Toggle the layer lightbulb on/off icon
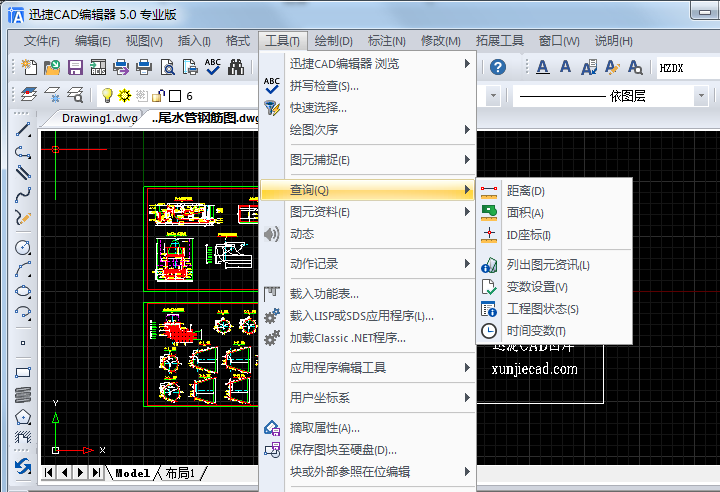 tap(107, 95)
